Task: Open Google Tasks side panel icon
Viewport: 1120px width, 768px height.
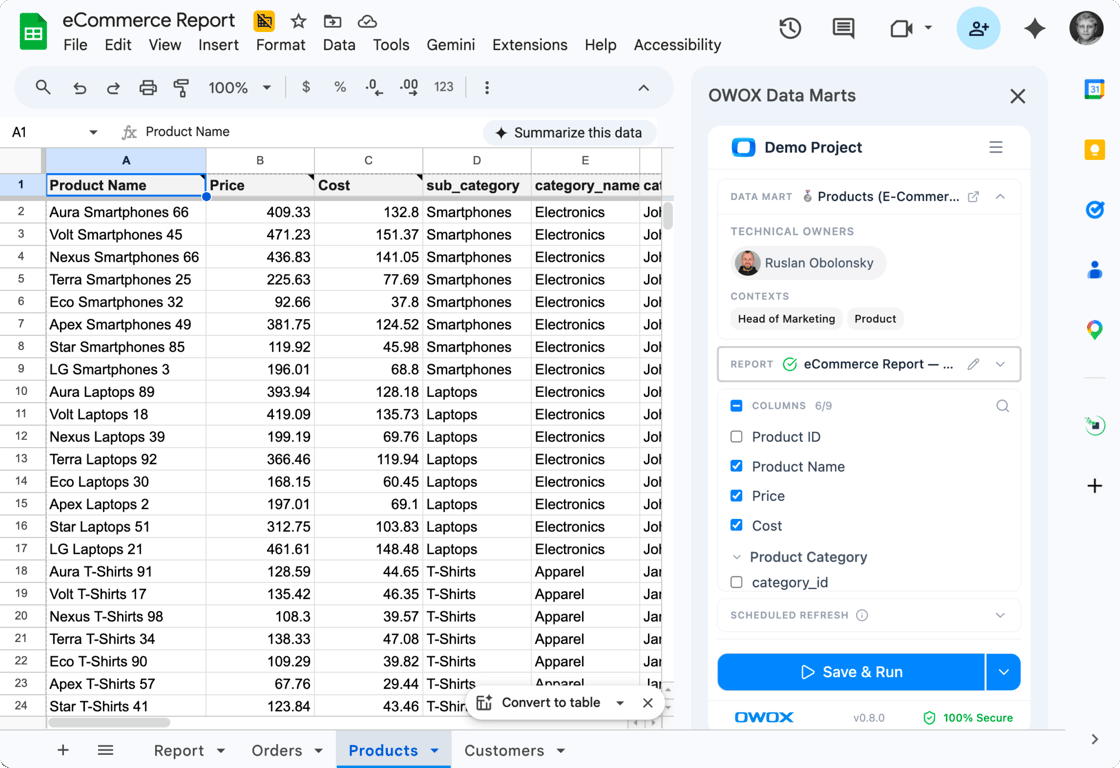Action: (x=1094, y=209)
